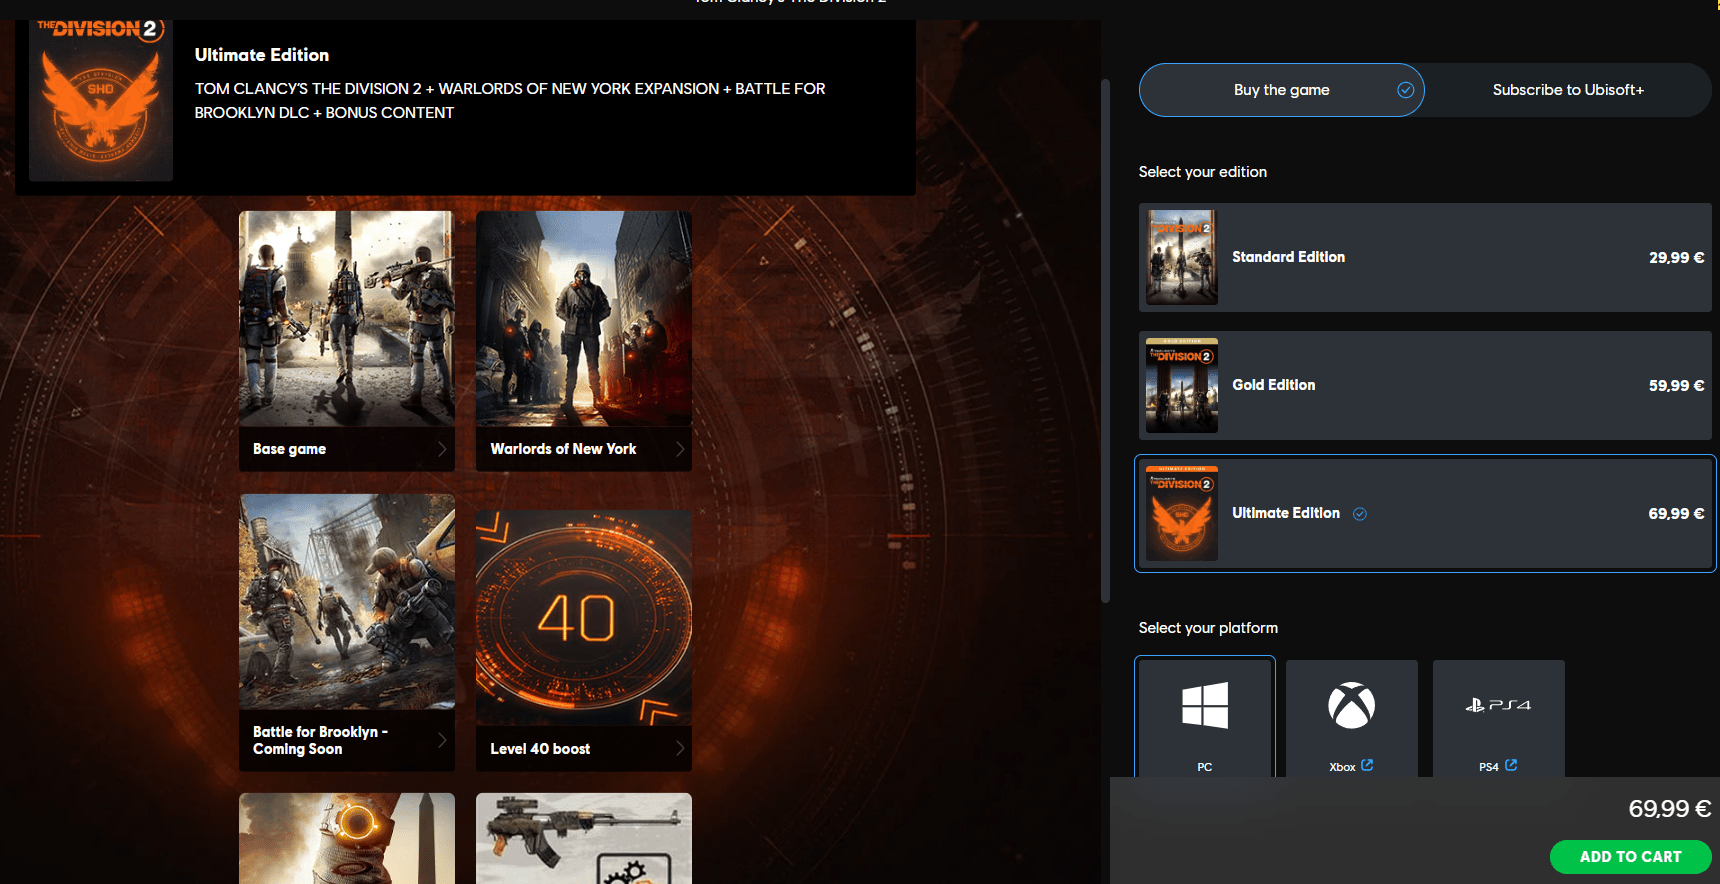
Task: Select Buy the game option
Action: pyautogui.click(x=1282, y=90)
